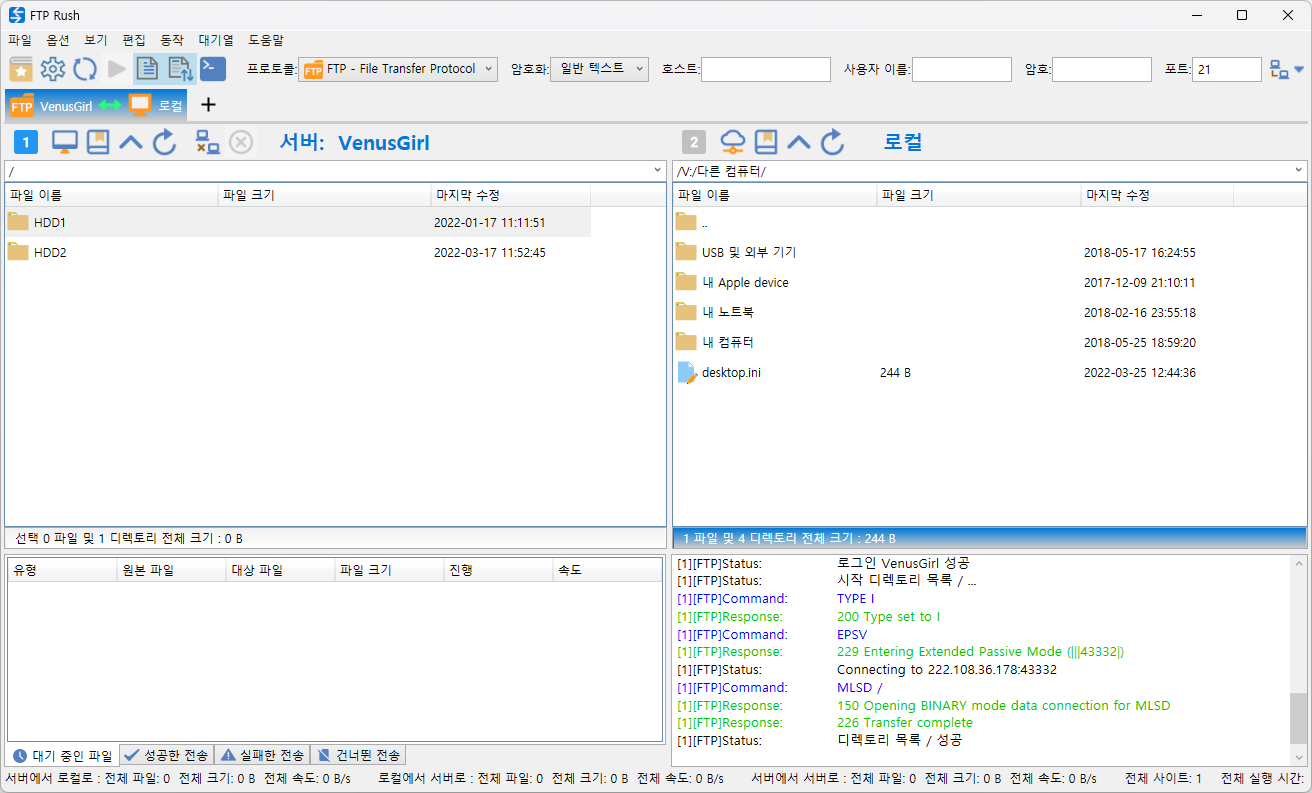Sort server list by 파일 이름 column
The image size is (1312, 793).
111,195
